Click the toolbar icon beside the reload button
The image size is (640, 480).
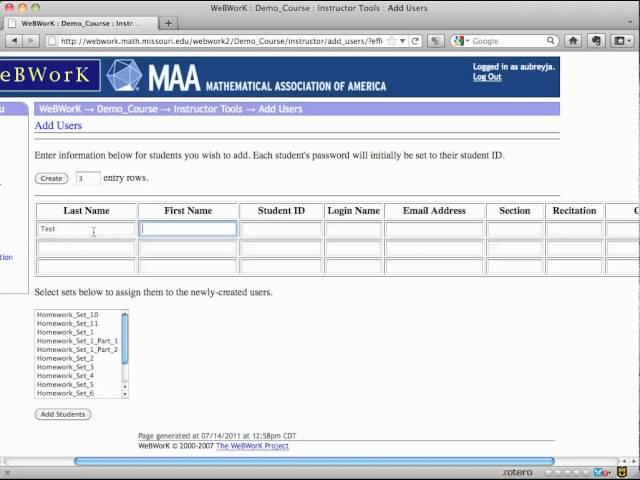click(x=436, y=41)
